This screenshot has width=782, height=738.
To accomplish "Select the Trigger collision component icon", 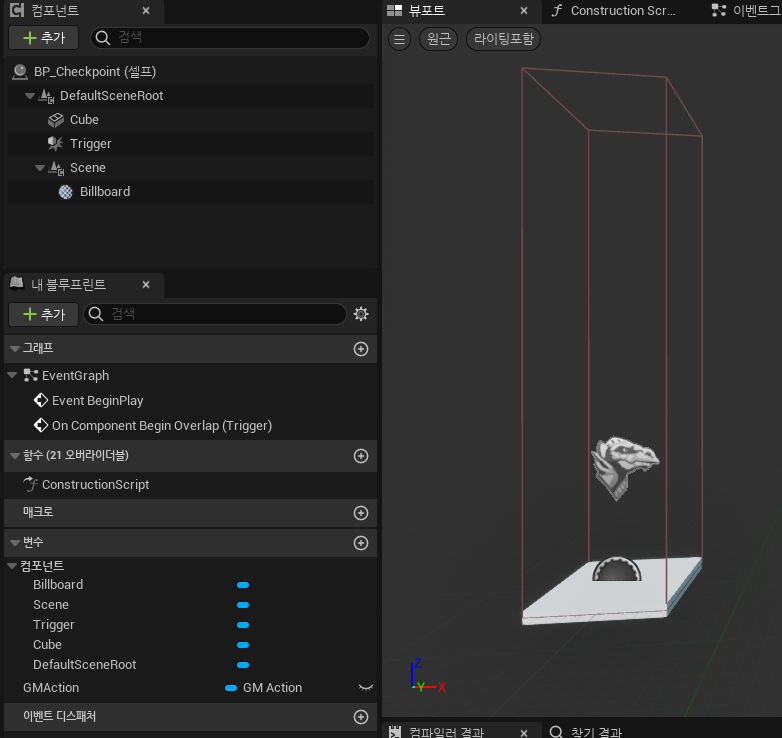I will (55, 144).
